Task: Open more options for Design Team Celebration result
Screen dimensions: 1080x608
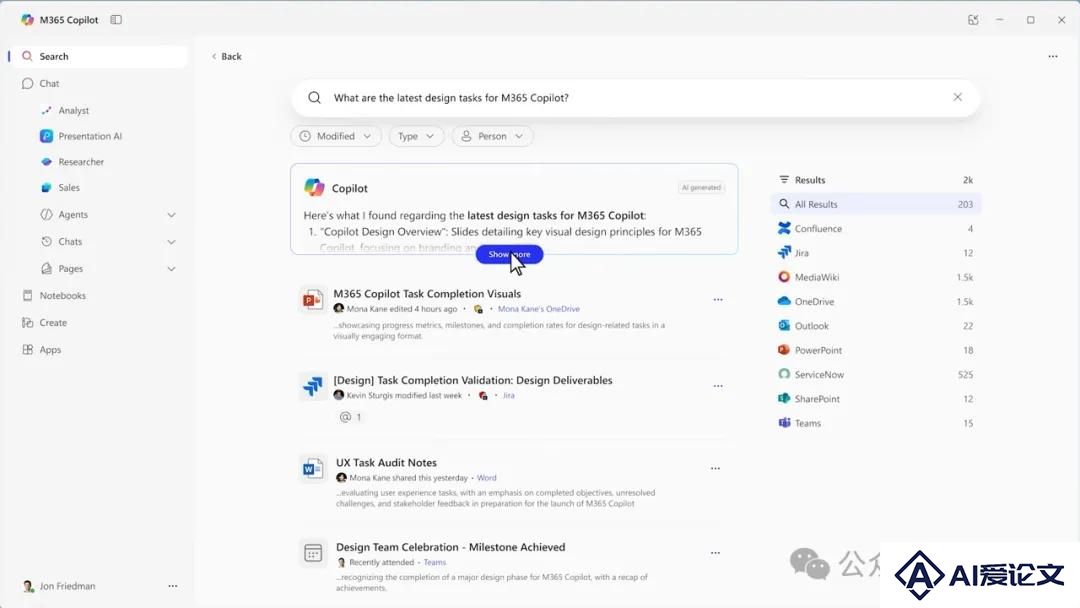Action: click(x=715, y=553)
